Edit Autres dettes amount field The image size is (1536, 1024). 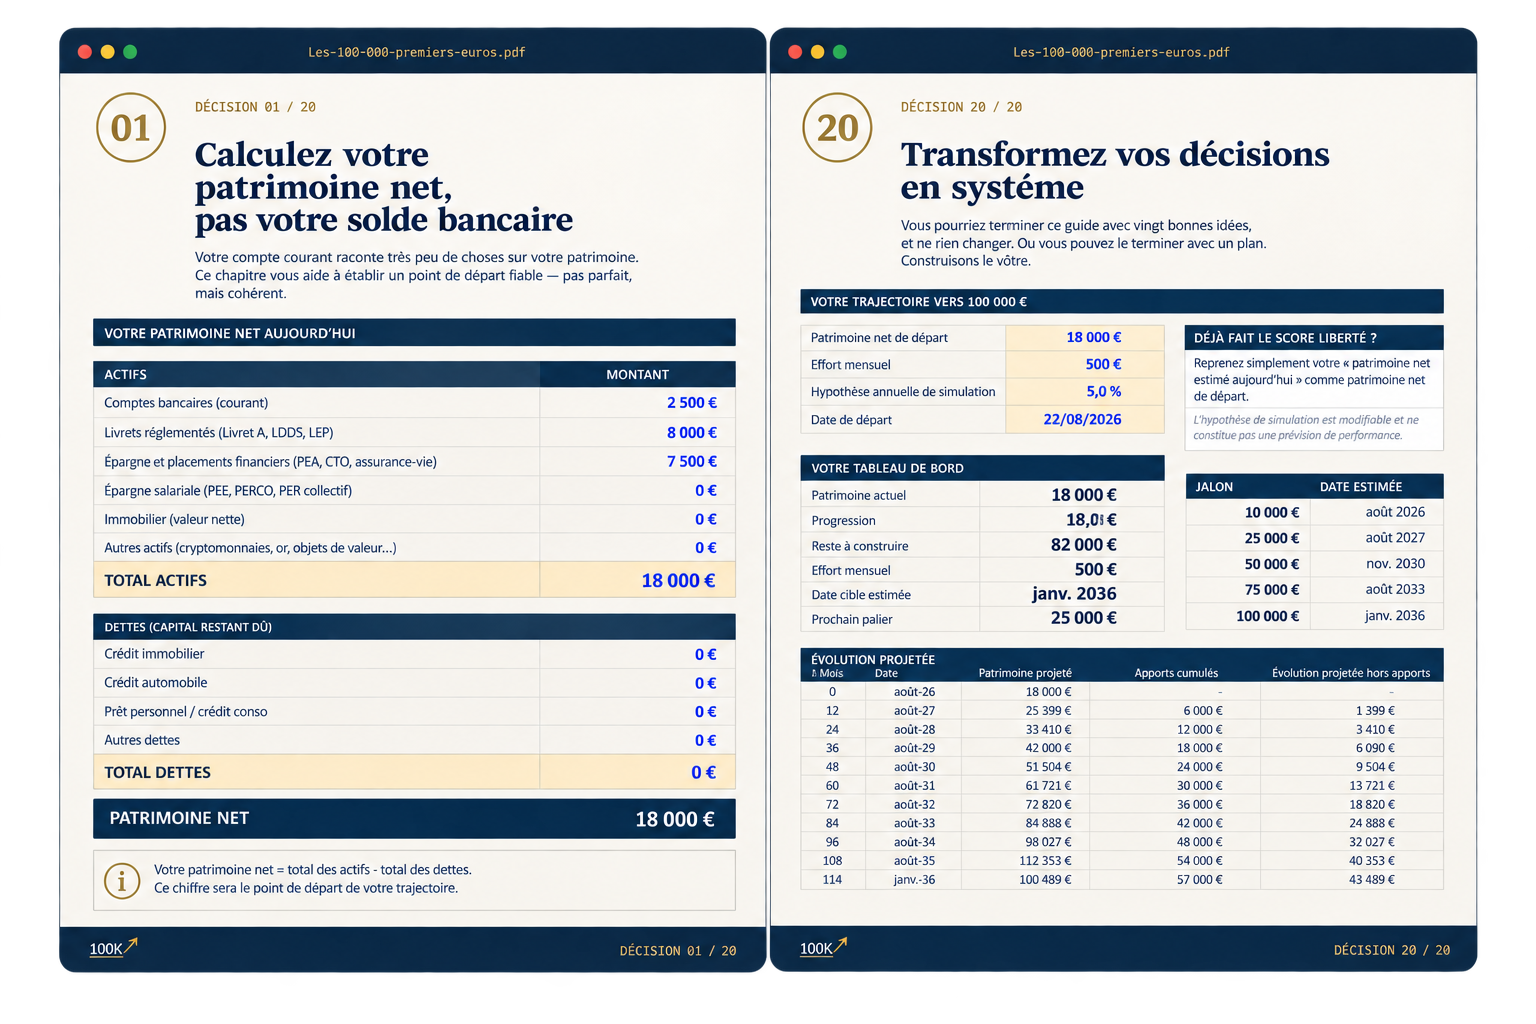[x=637, y=740]
